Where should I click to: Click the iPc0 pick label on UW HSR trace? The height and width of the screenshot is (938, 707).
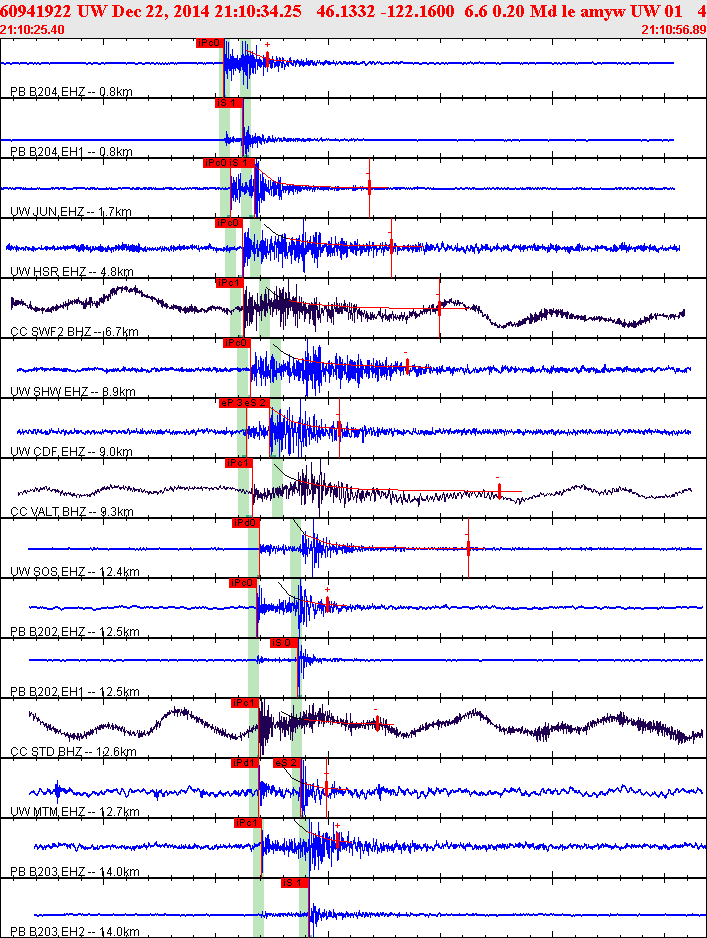tap(229, 223)
